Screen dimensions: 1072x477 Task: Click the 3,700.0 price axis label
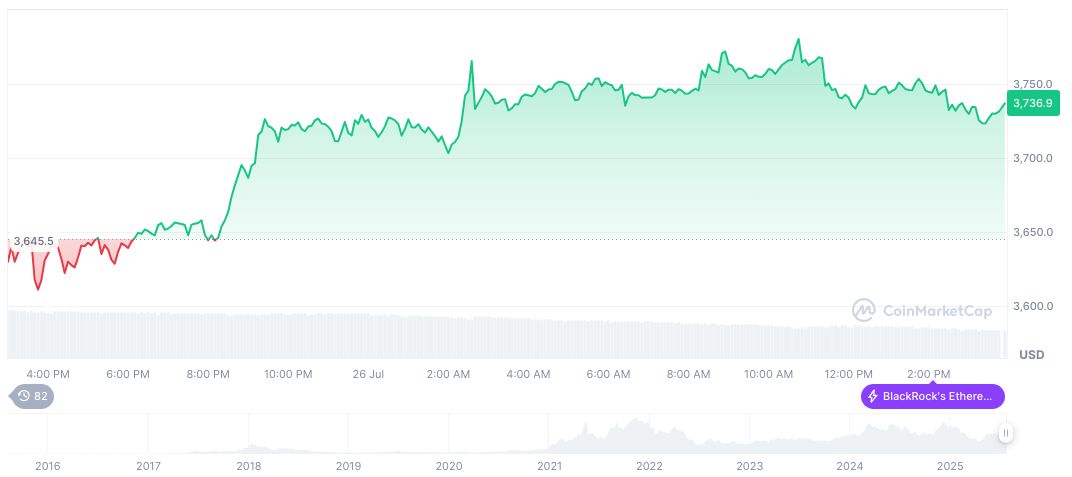1030,158
